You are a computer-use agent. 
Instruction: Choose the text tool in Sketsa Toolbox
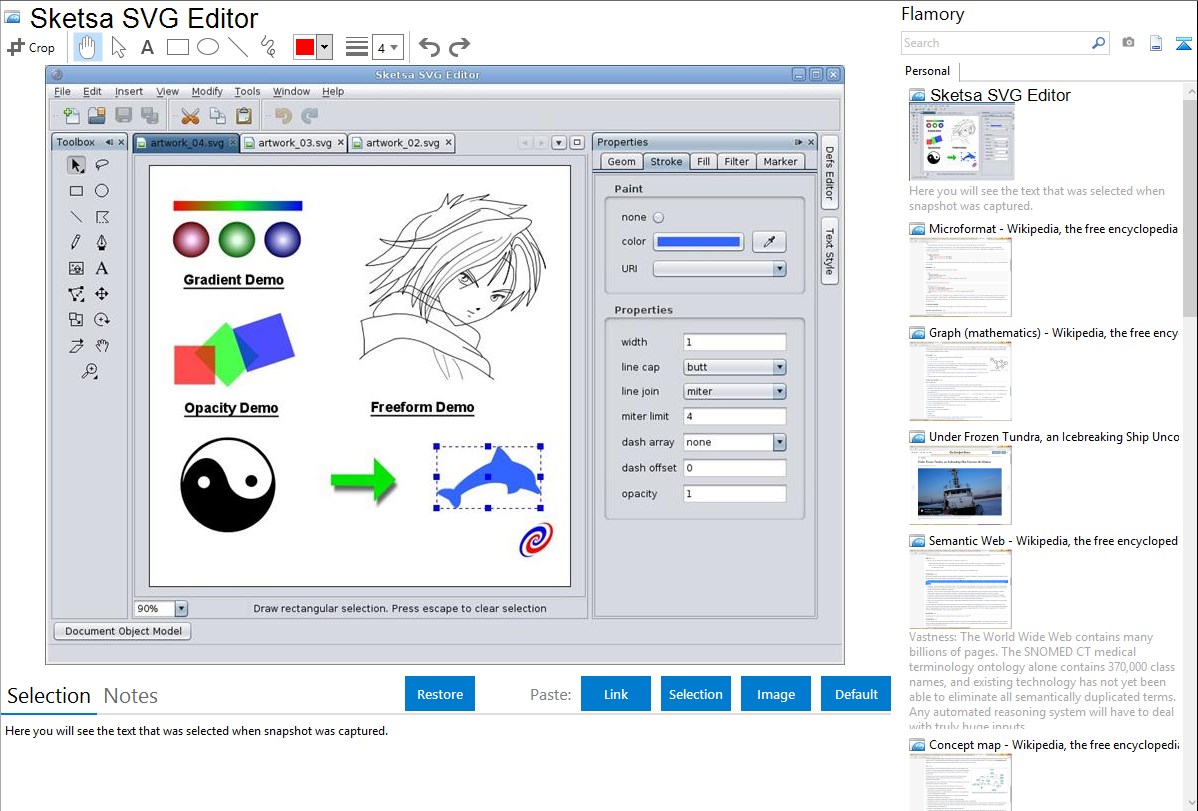pyautogui.click(x=102, y=268)
